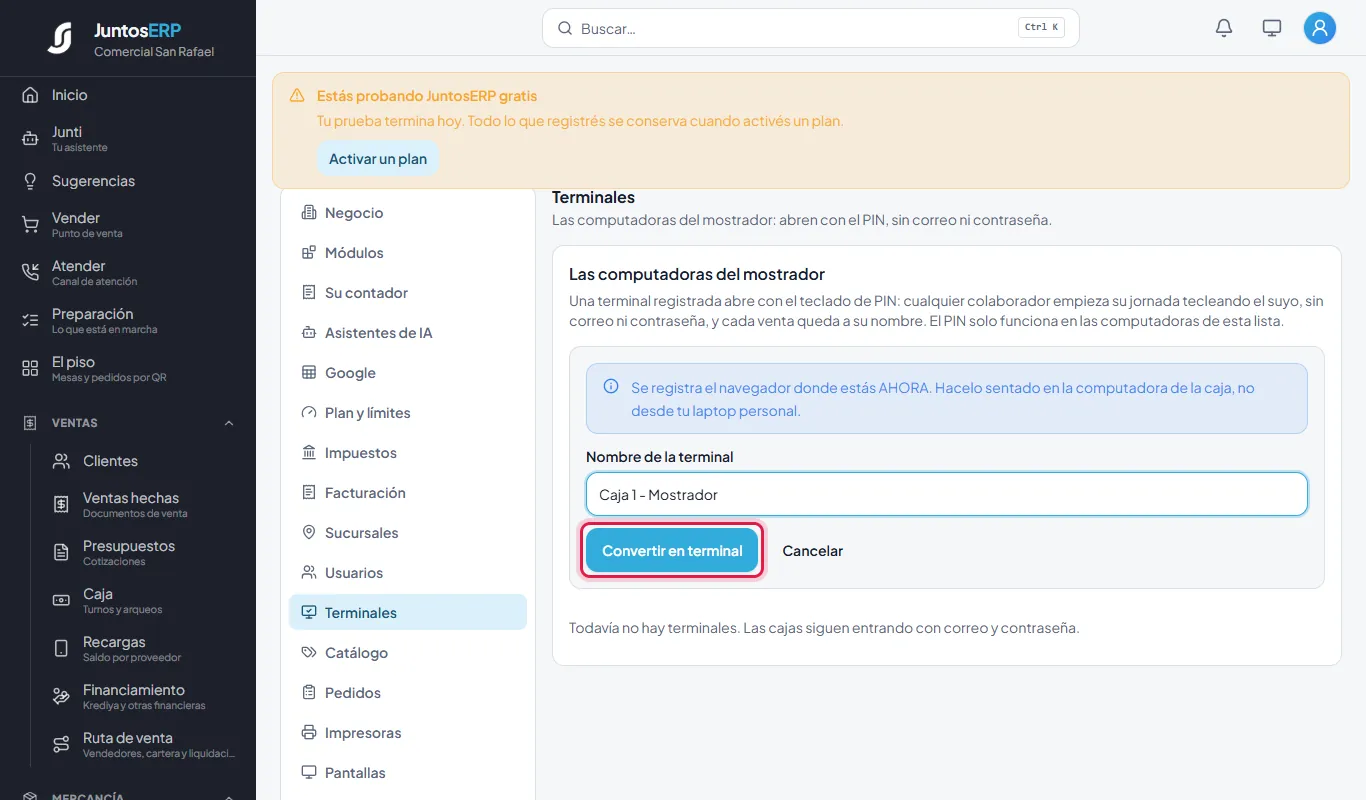Open the user profile avatar
The width and height of the screenshot is (1366, 800).
1320,28
